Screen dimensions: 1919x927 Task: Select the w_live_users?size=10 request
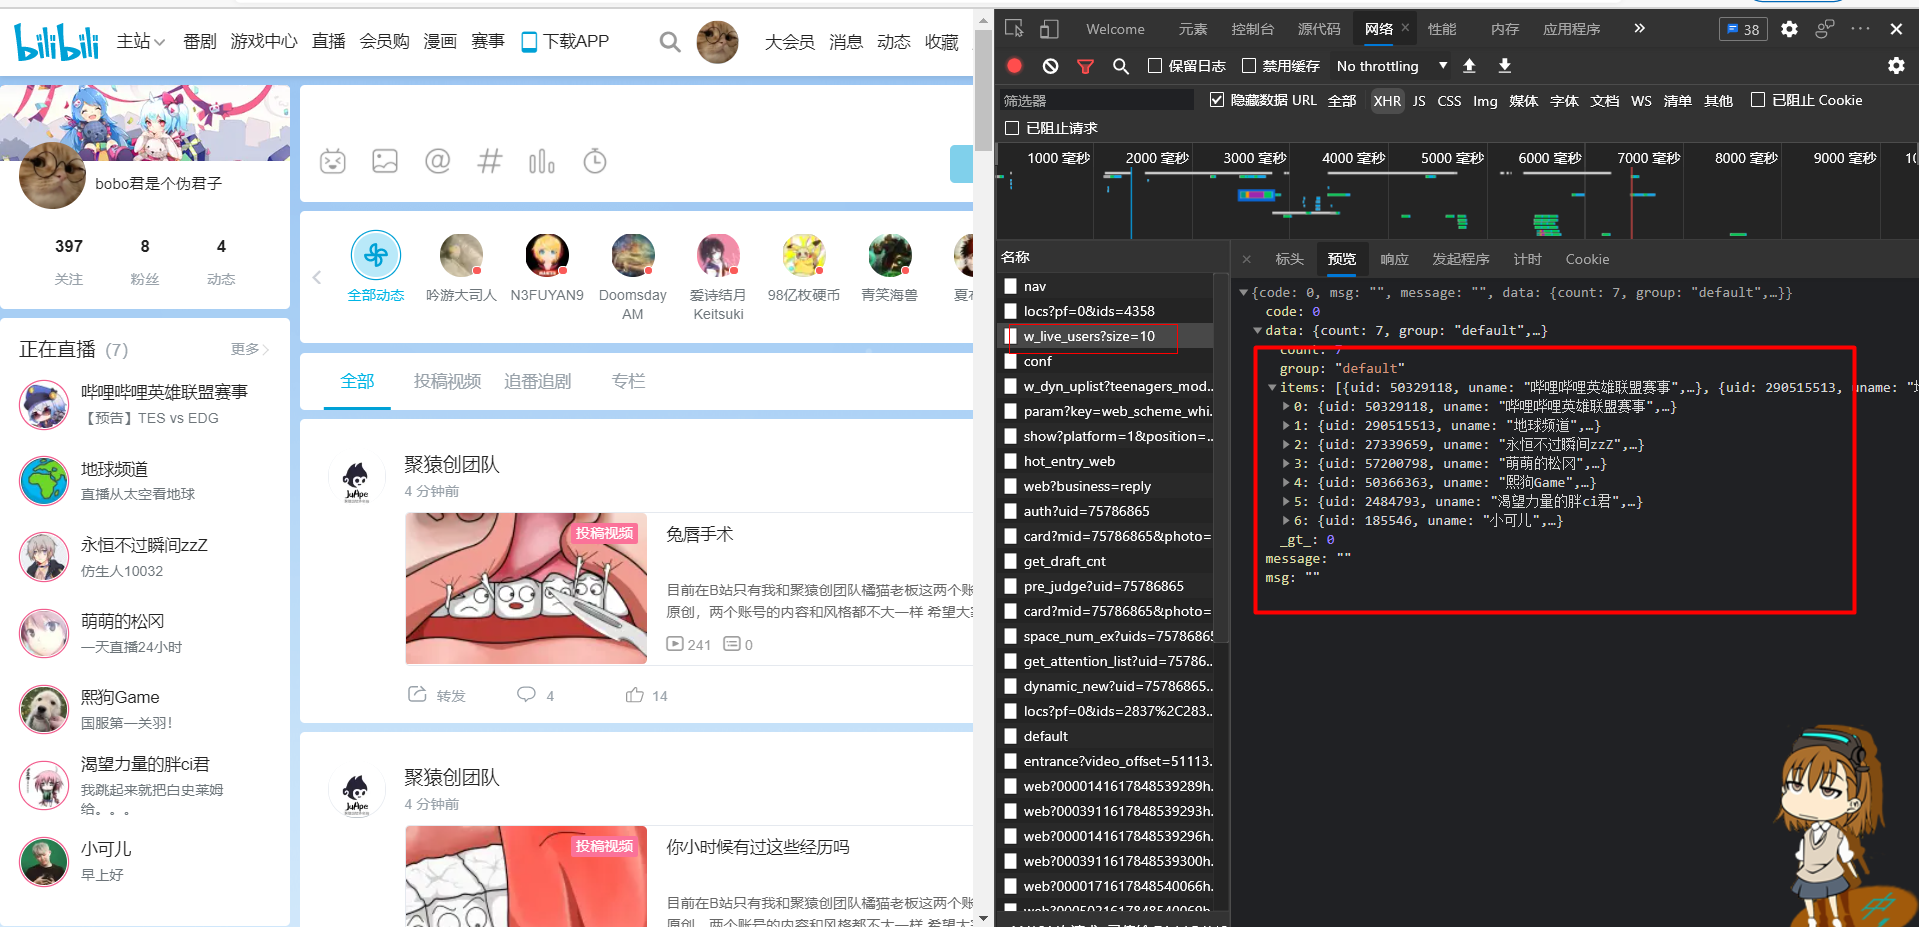tap(1089, 336)
